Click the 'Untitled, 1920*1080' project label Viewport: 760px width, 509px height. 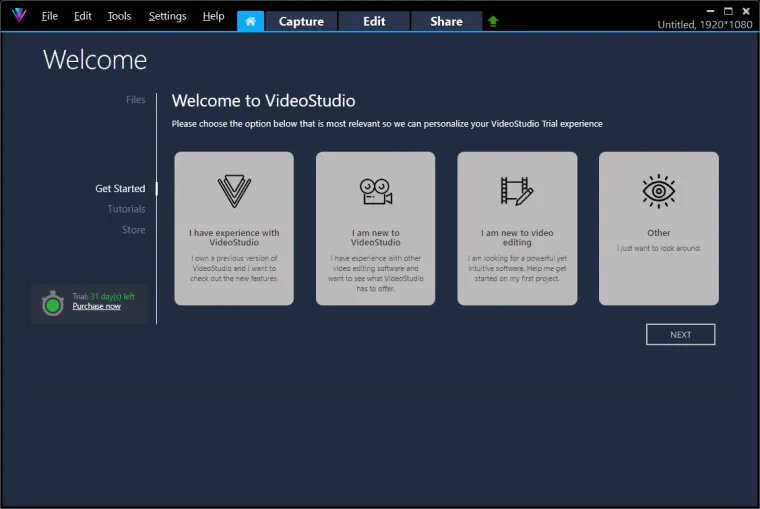pos(705,25)
